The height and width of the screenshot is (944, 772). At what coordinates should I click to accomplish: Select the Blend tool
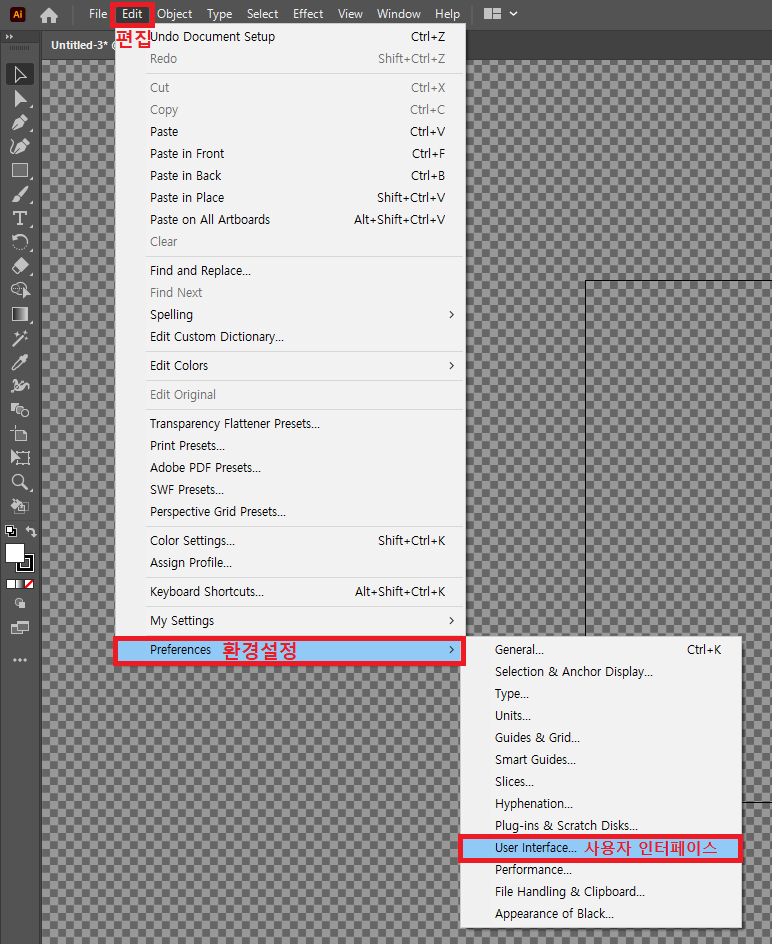[x=20, y=410]
